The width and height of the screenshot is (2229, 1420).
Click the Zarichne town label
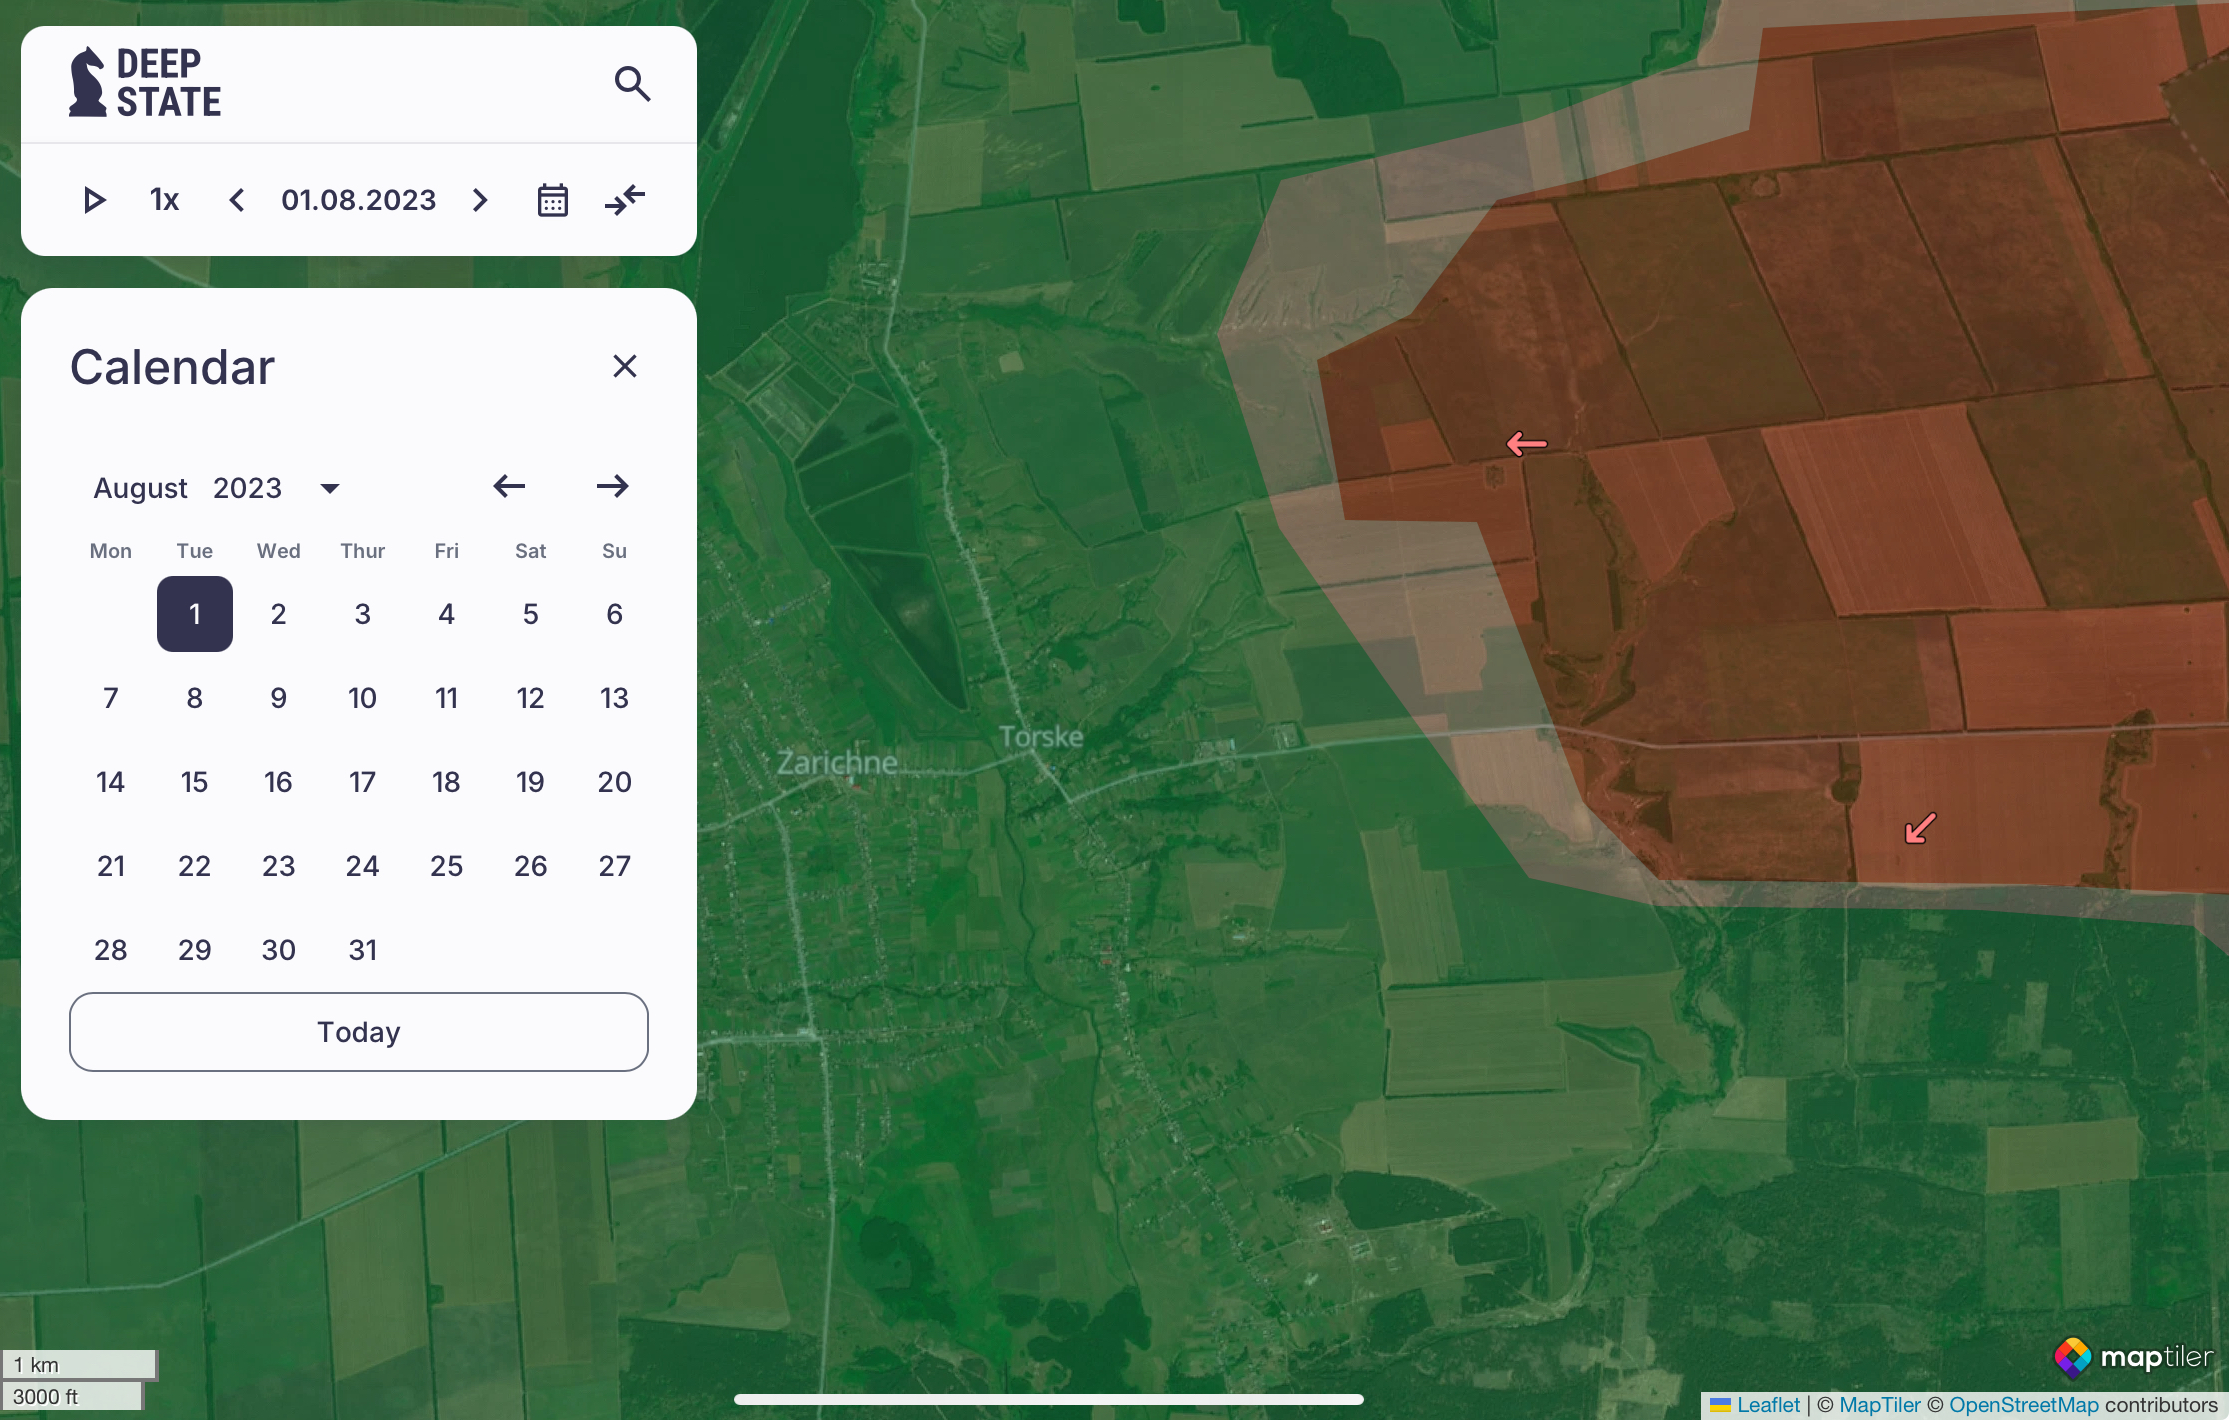[x=837, y=763]
